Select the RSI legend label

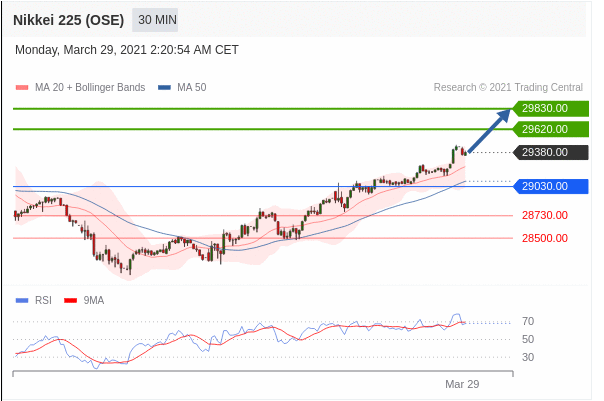(43, 300)
